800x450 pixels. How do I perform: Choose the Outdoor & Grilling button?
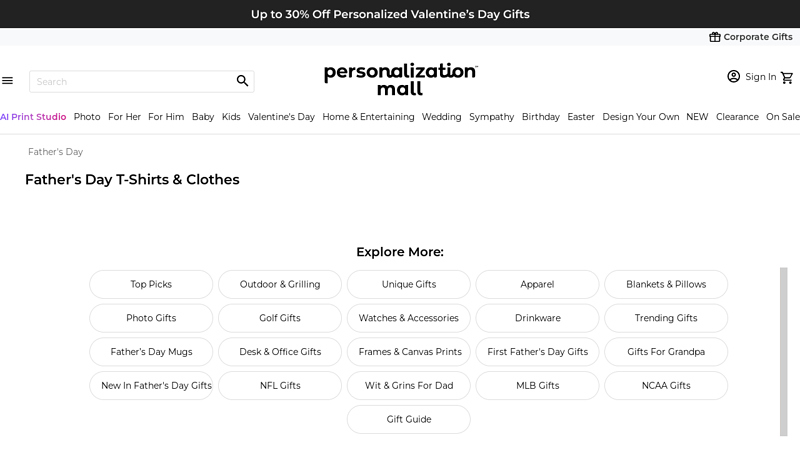[x=280, y=284]
